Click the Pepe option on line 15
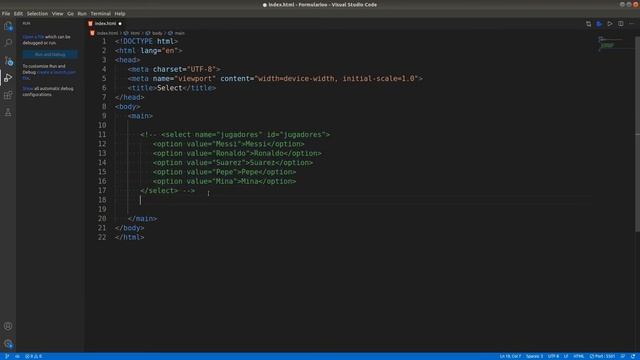 pos(224,172)
